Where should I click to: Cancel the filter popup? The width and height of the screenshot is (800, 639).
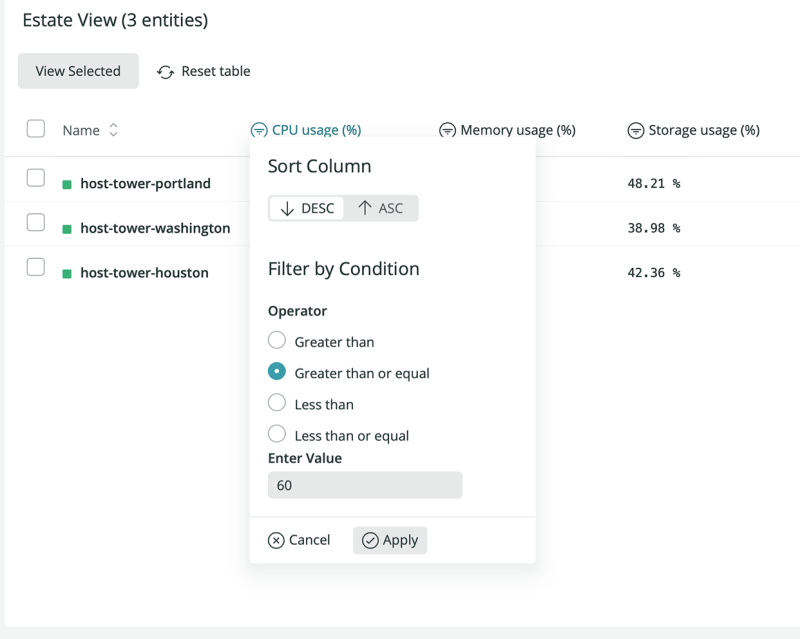(x=299, y=540)
